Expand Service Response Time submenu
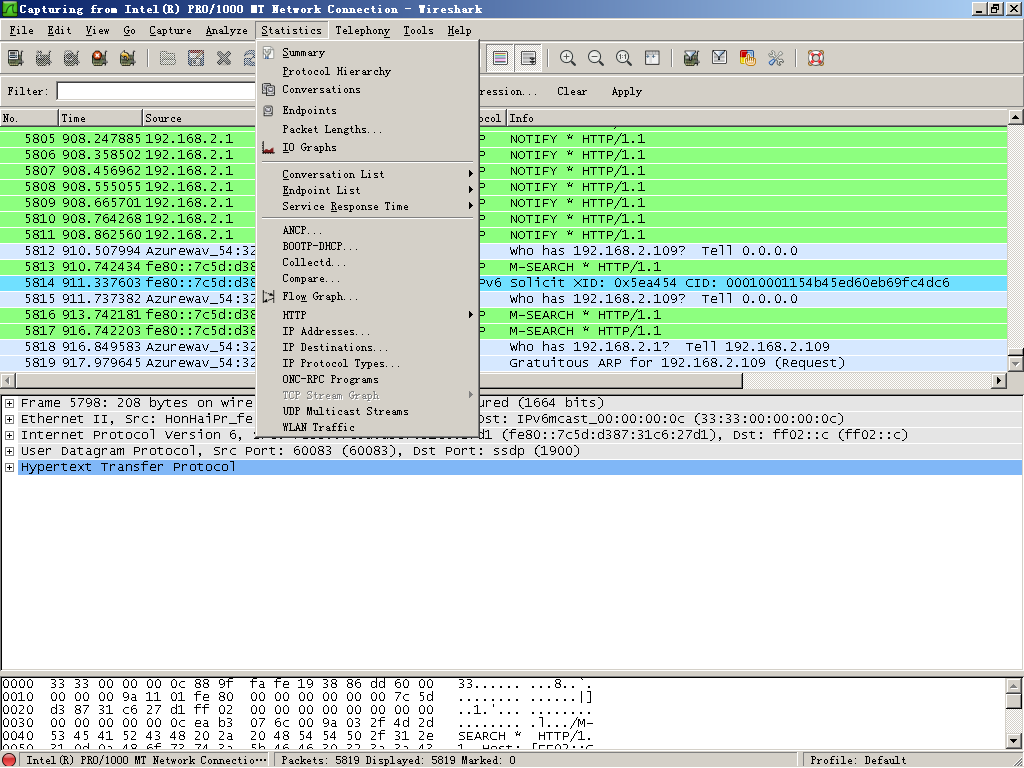This screenshot has height=768, width=1024. [x=368, y=206]
